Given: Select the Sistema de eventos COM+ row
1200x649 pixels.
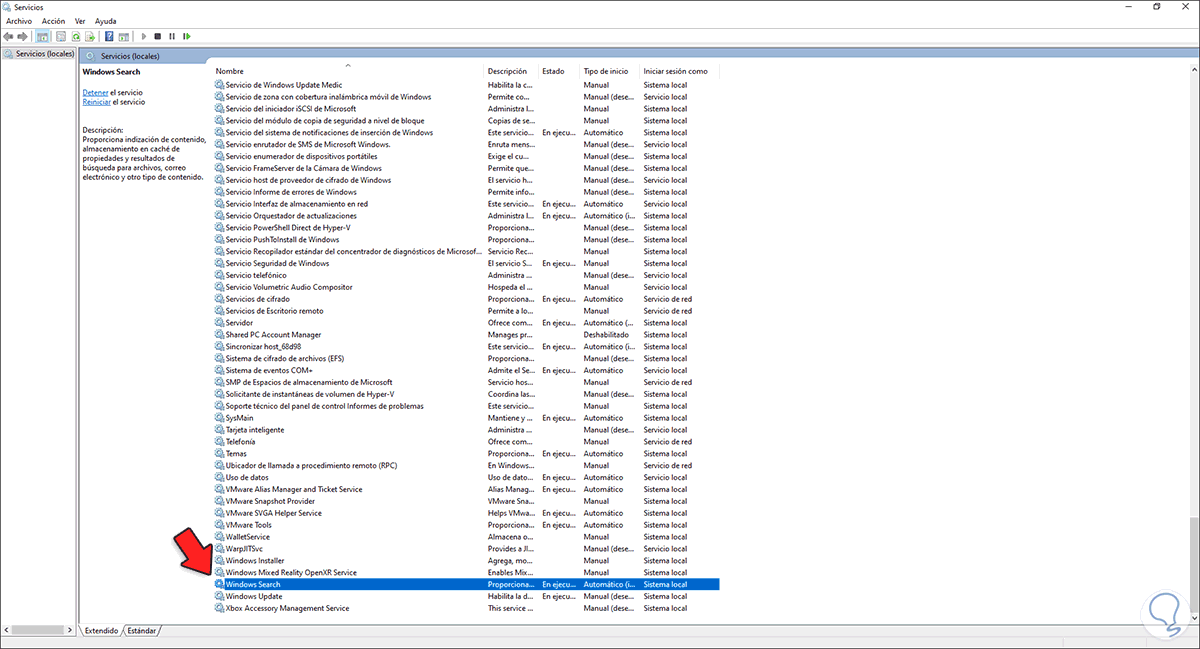Looking at the screenshot, I should [x=466, y=370].
